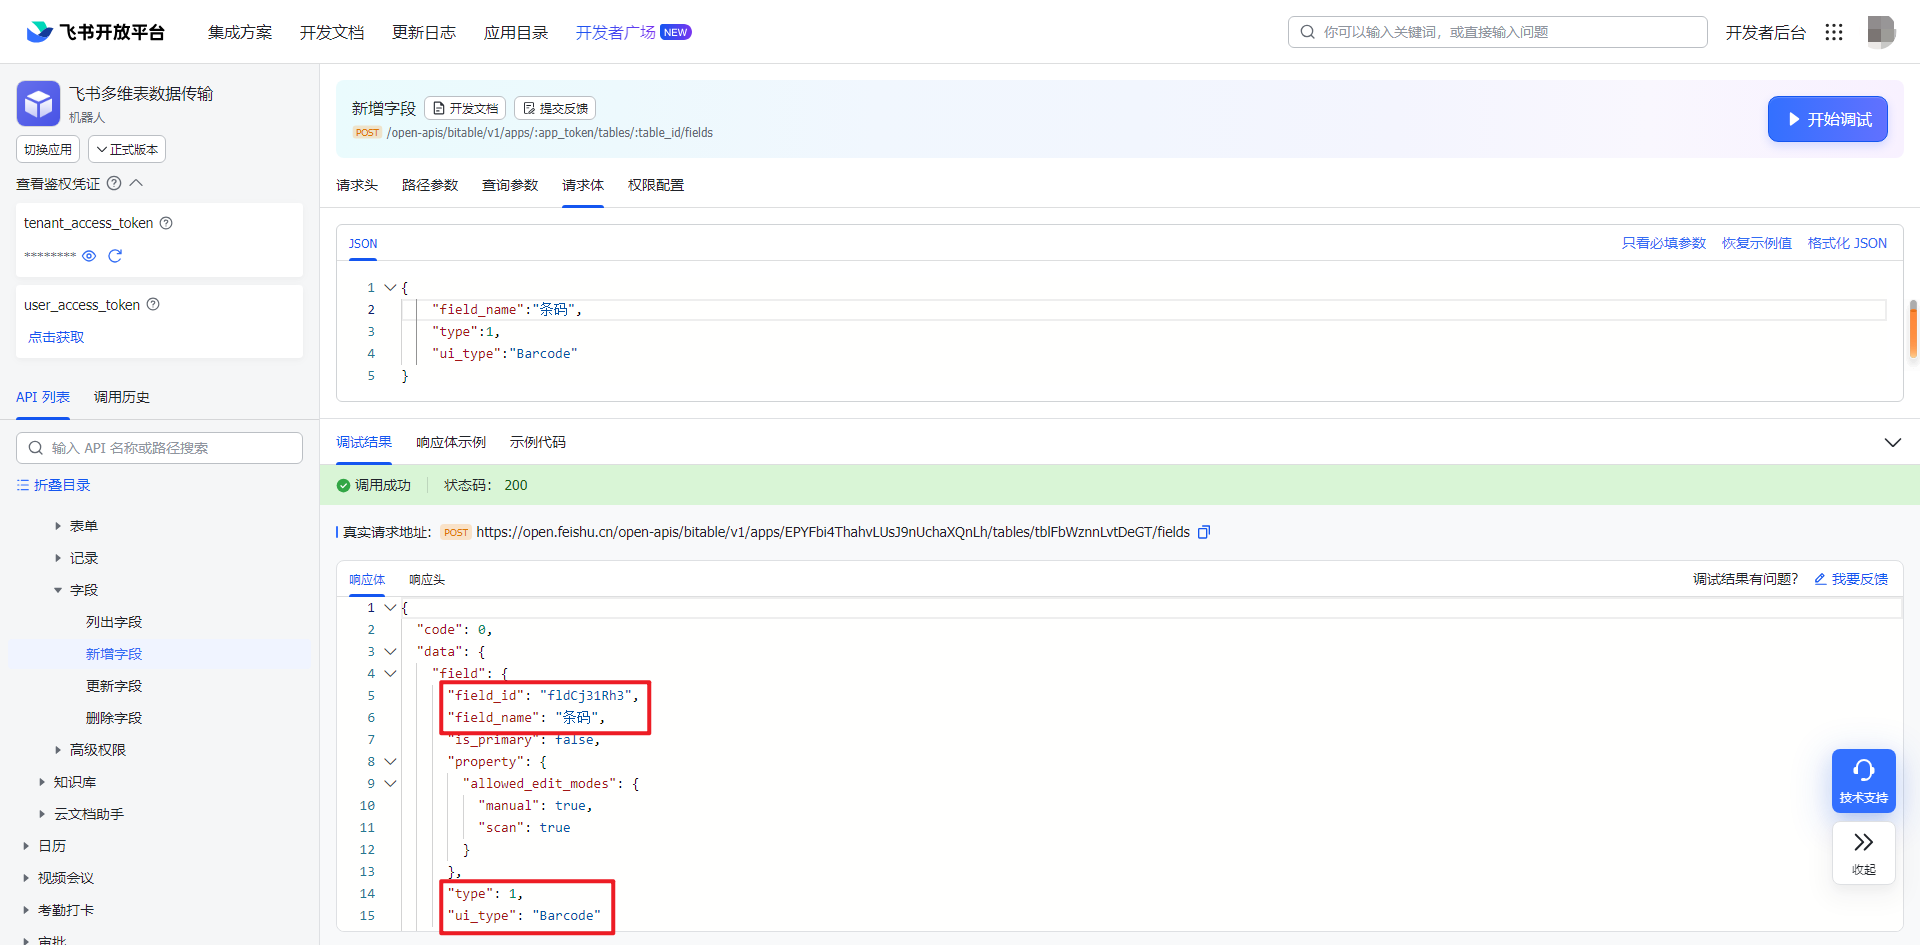Collapse the 查看鉴权凭证 section
The image size is (1920, 945).
[x=137, y=183]
